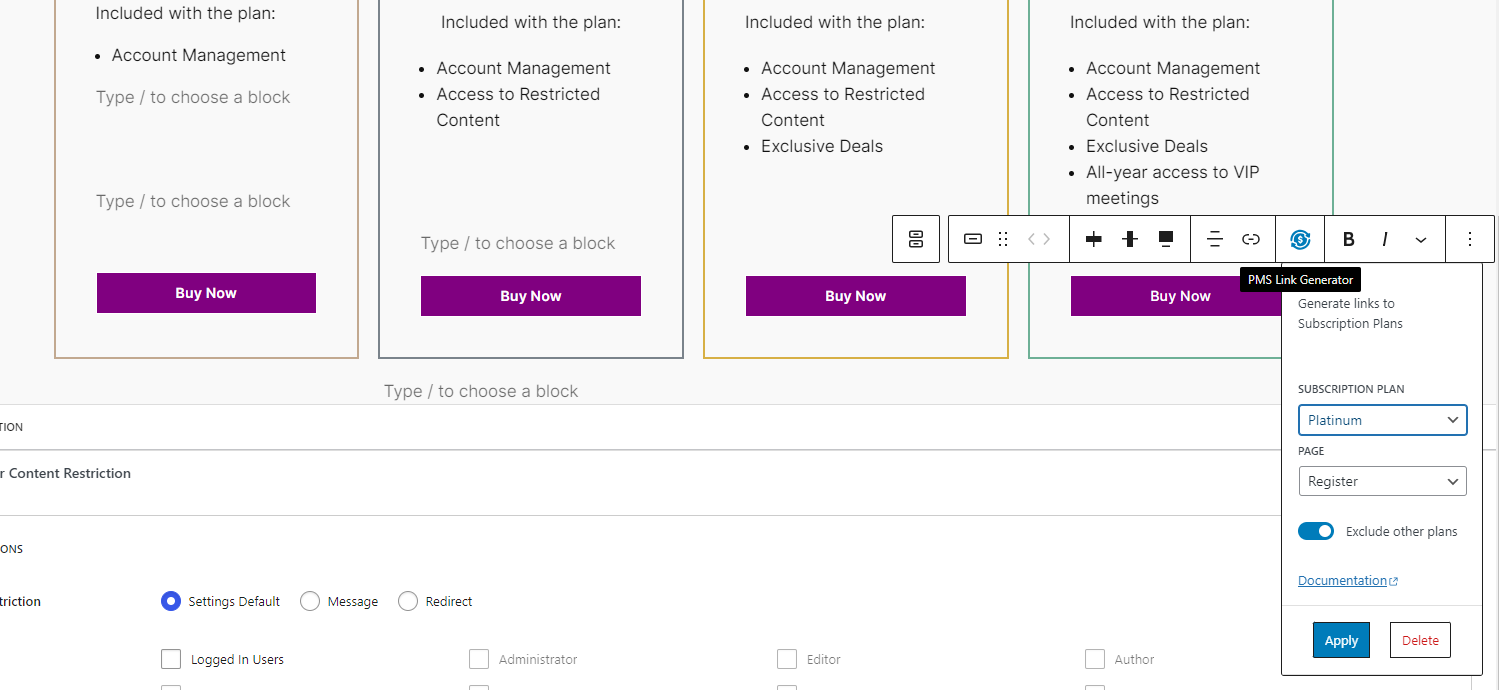This screenshot has height=690, width=1499.
Task: Toggle italic formatting
Action: coord(1385,239)
